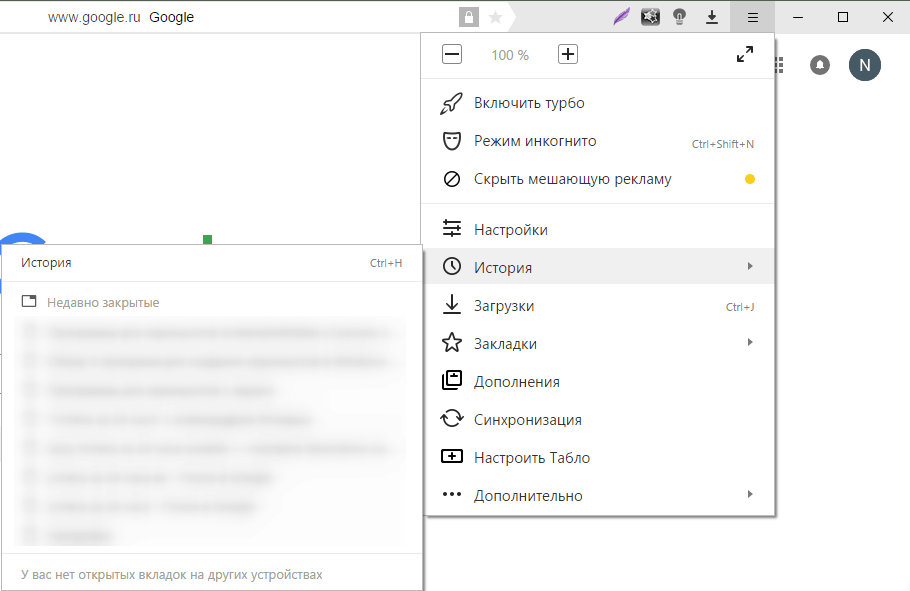Click the download arrow icon beside Загрузки

452,305
